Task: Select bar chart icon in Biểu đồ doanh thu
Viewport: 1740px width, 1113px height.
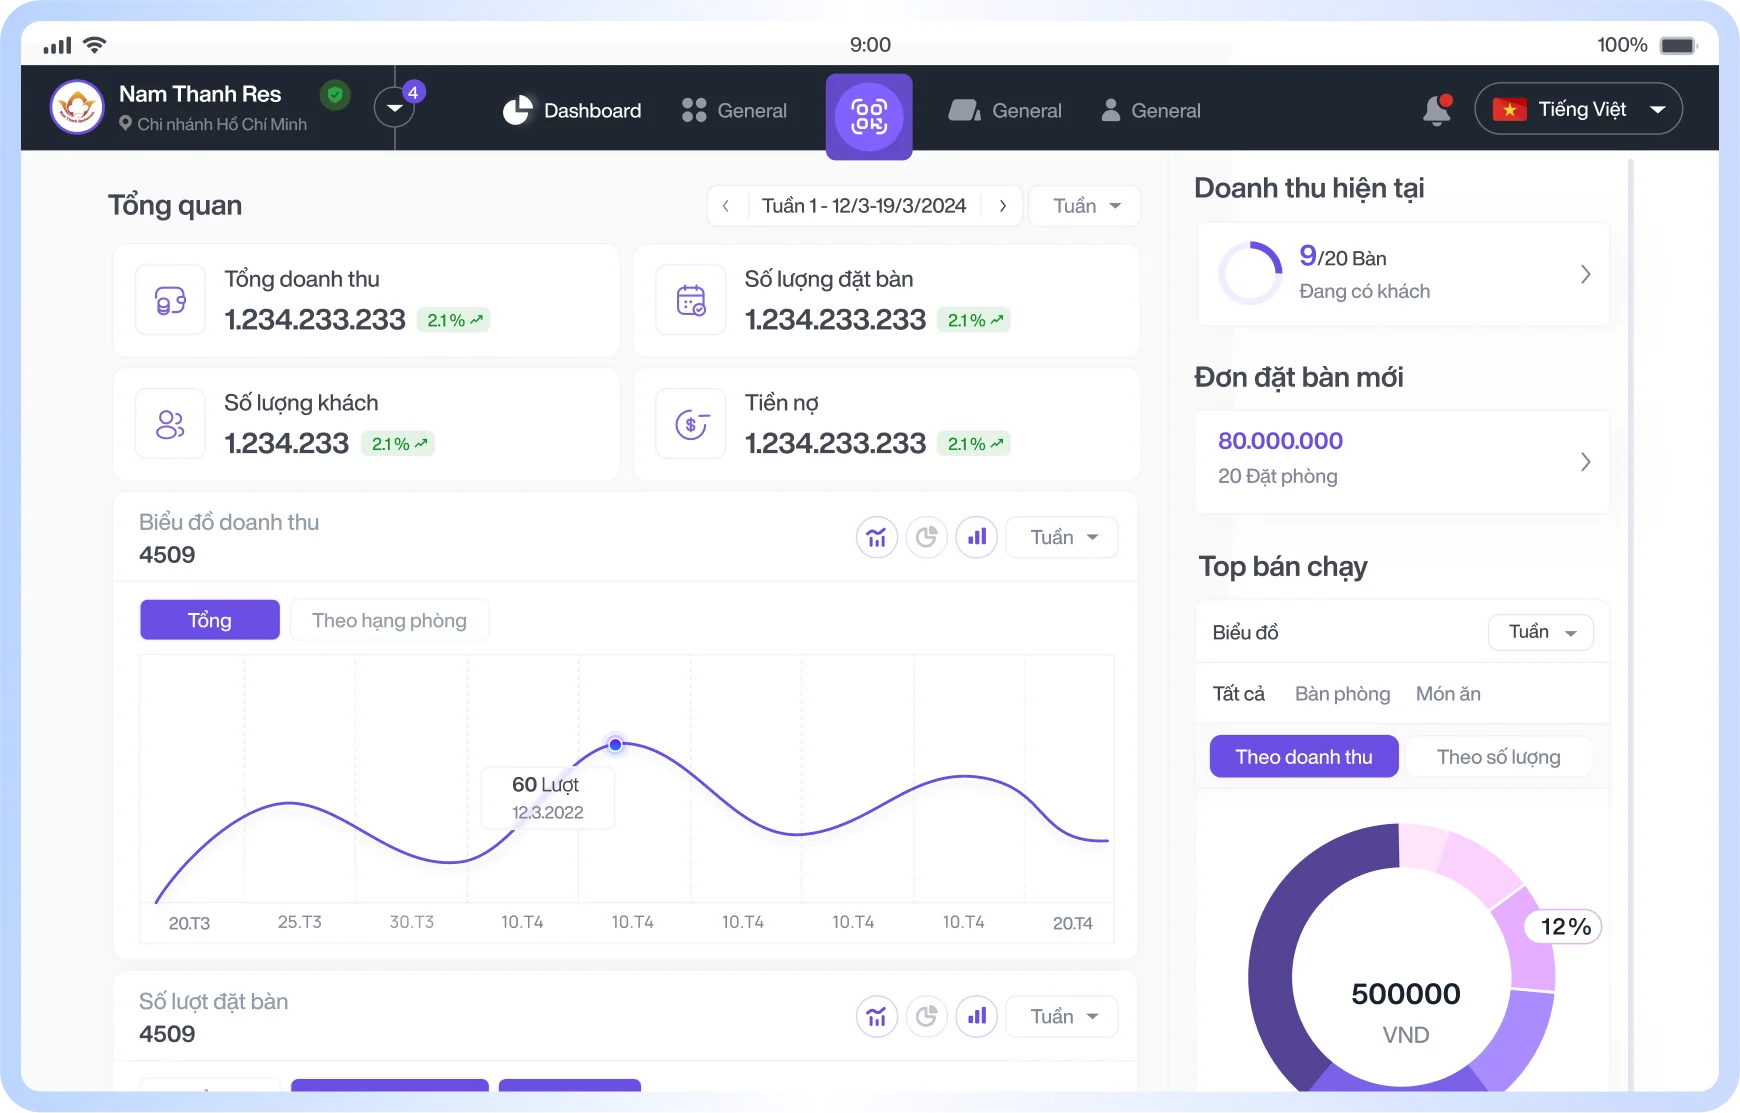Action: (976, 538)
